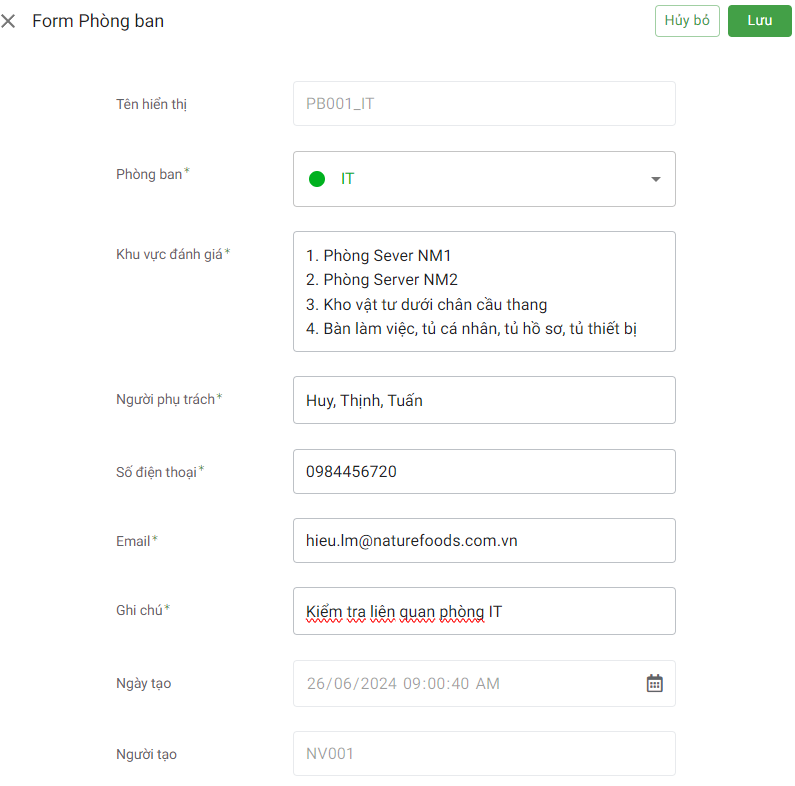Click the Khu vực đánh giá label
The width and height of the screenshot is (795, 786).
coord(169,254)
